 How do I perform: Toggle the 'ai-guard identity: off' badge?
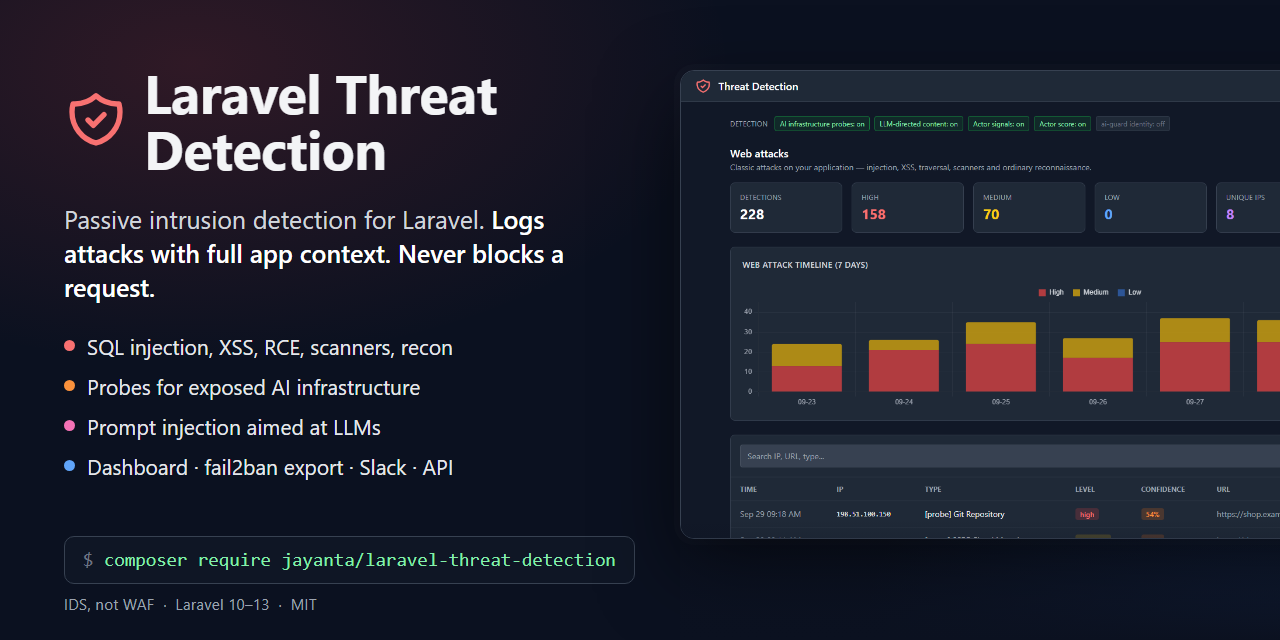tap(1133, 124)
